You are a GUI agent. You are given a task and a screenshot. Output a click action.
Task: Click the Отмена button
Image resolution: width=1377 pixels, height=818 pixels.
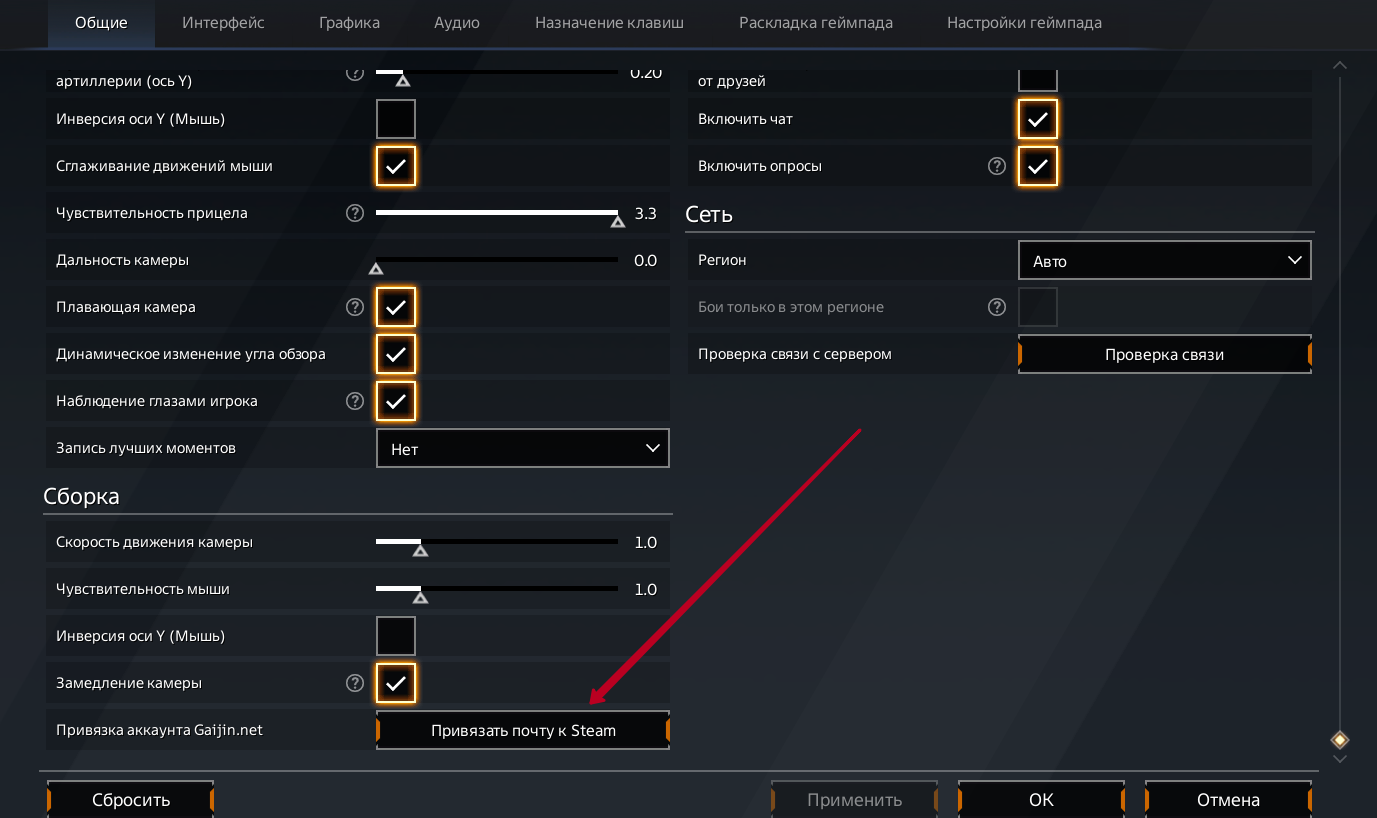tap(1228, 800)
